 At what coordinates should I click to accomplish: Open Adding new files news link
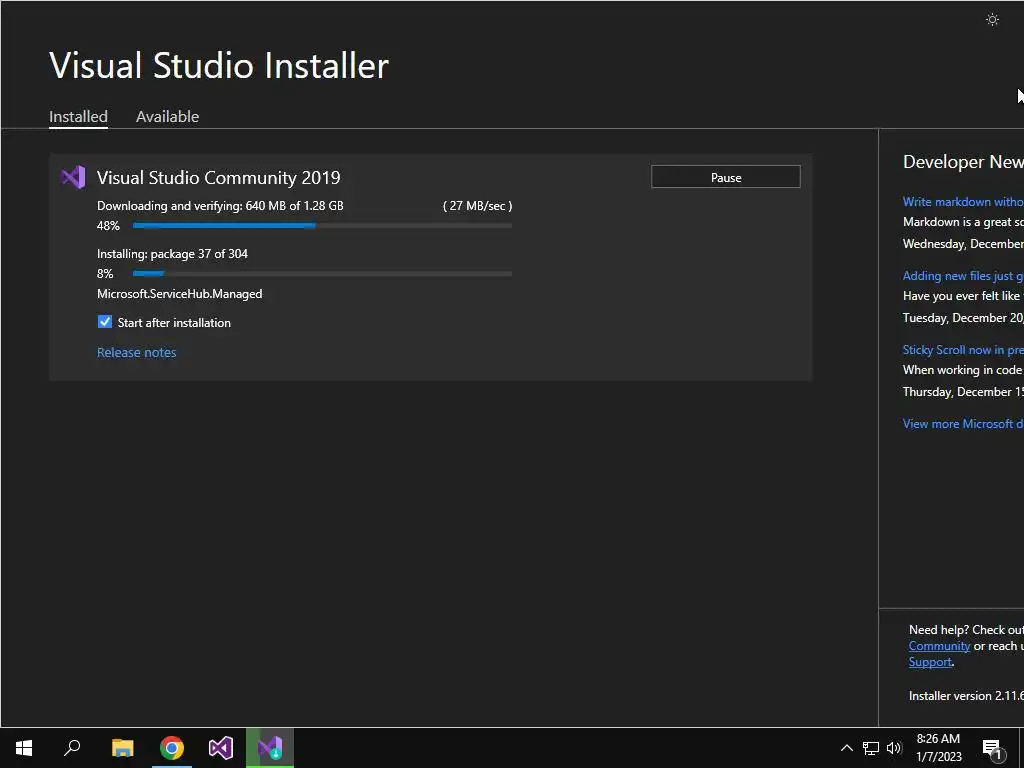[963, 276]
